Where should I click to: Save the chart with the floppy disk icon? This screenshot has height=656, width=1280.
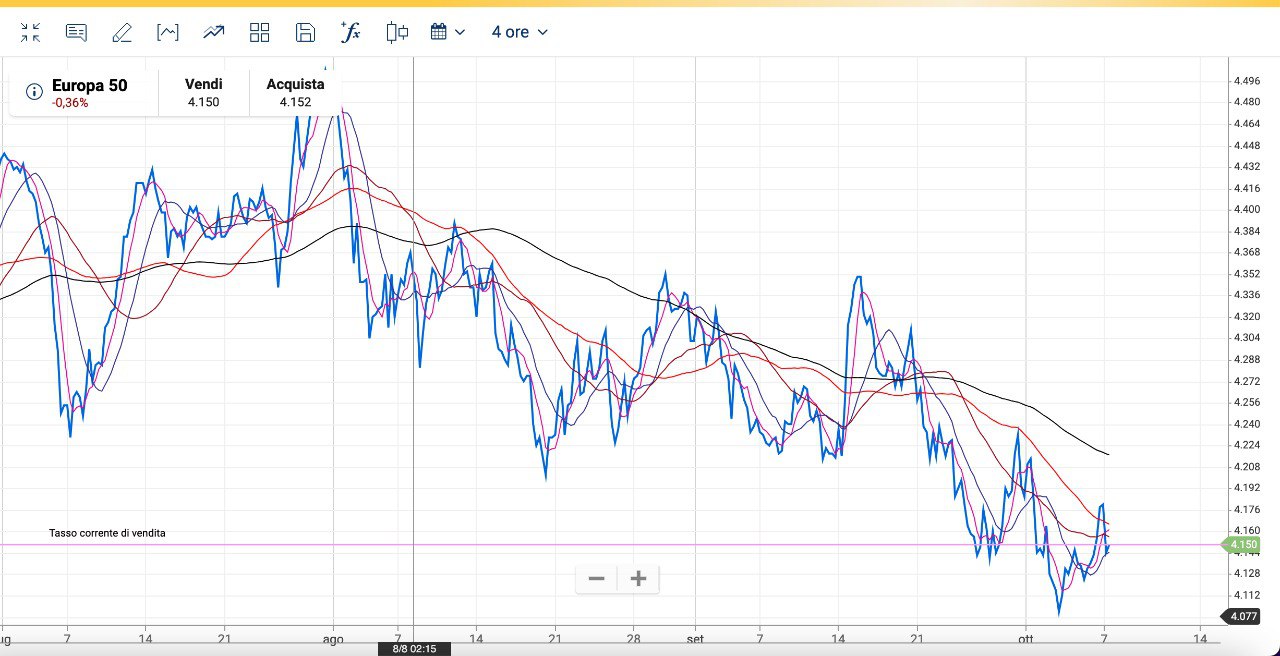click(305, 32)
